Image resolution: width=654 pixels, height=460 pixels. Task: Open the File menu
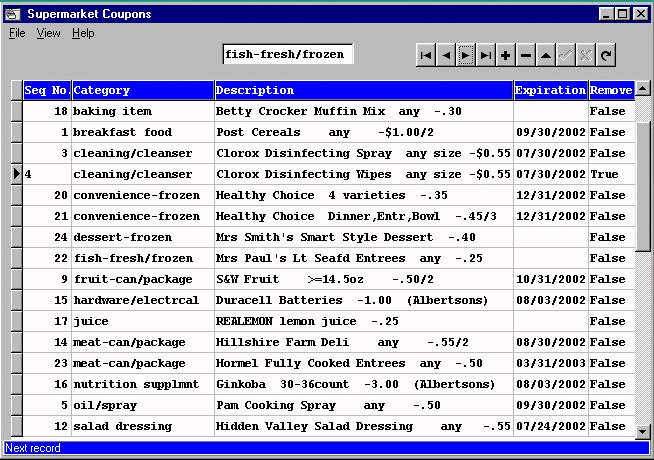17,33
